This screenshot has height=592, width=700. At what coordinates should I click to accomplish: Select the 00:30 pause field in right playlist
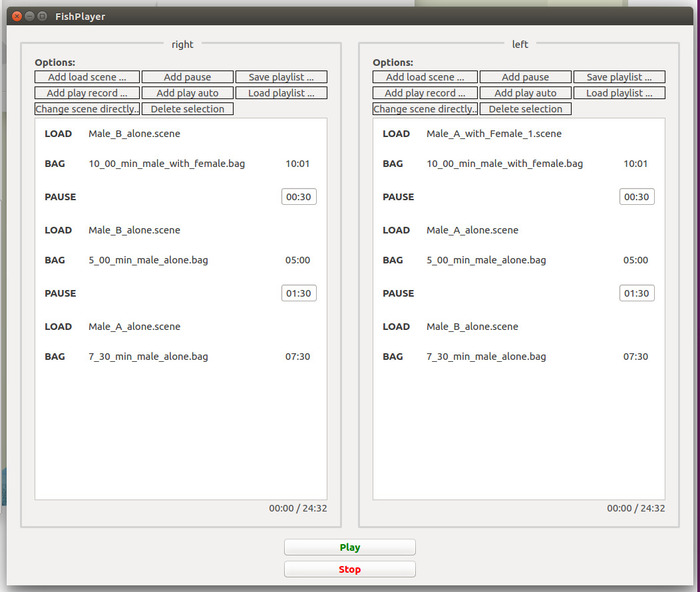click(299, 197)
